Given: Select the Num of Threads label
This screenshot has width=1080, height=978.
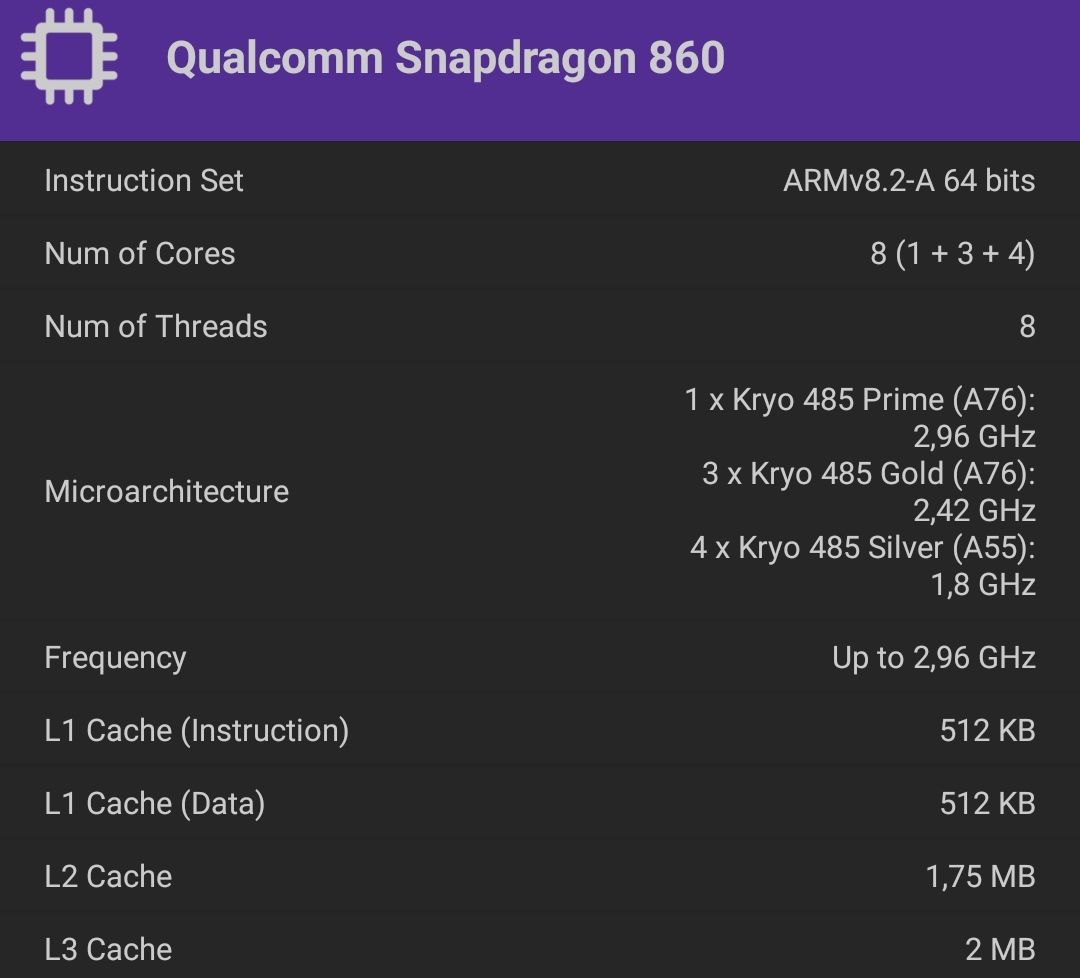Looking at the screenshot, I should [156, 327].
